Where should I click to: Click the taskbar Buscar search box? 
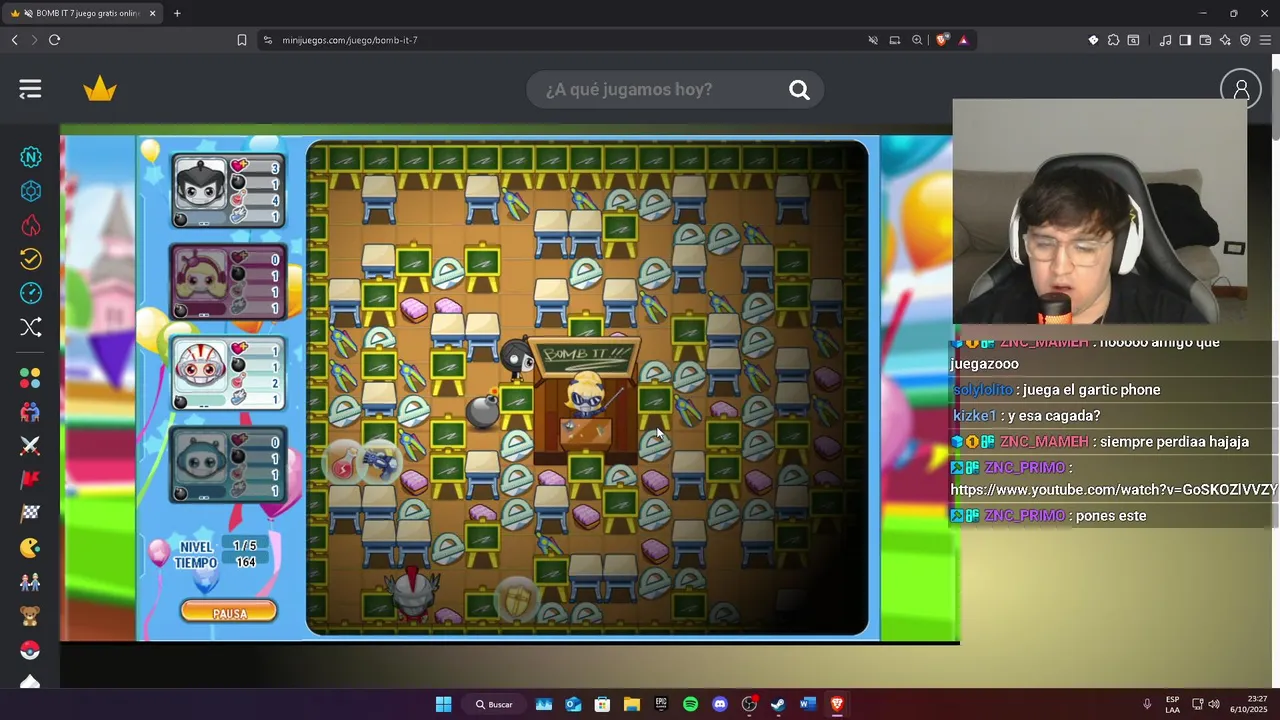point(495,704)
